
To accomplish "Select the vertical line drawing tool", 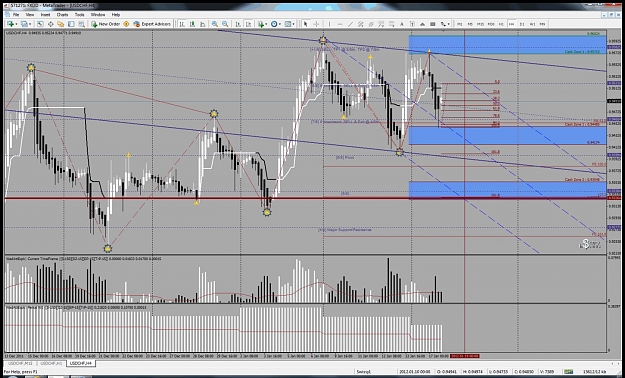I will point(329,24).
